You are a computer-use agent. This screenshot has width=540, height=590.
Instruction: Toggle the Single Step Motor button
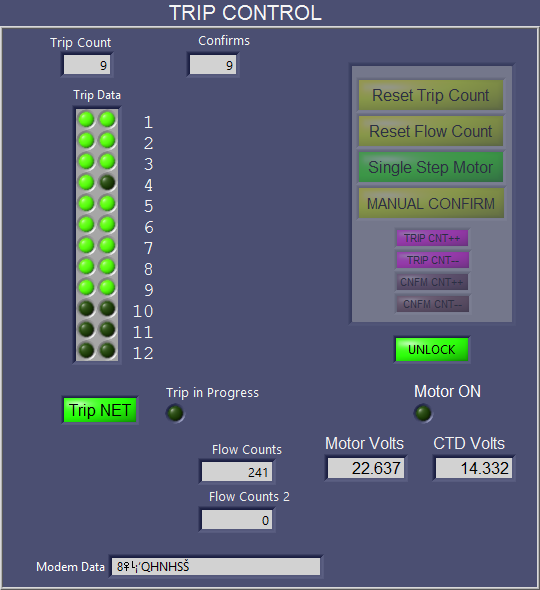tap(430, 167)
